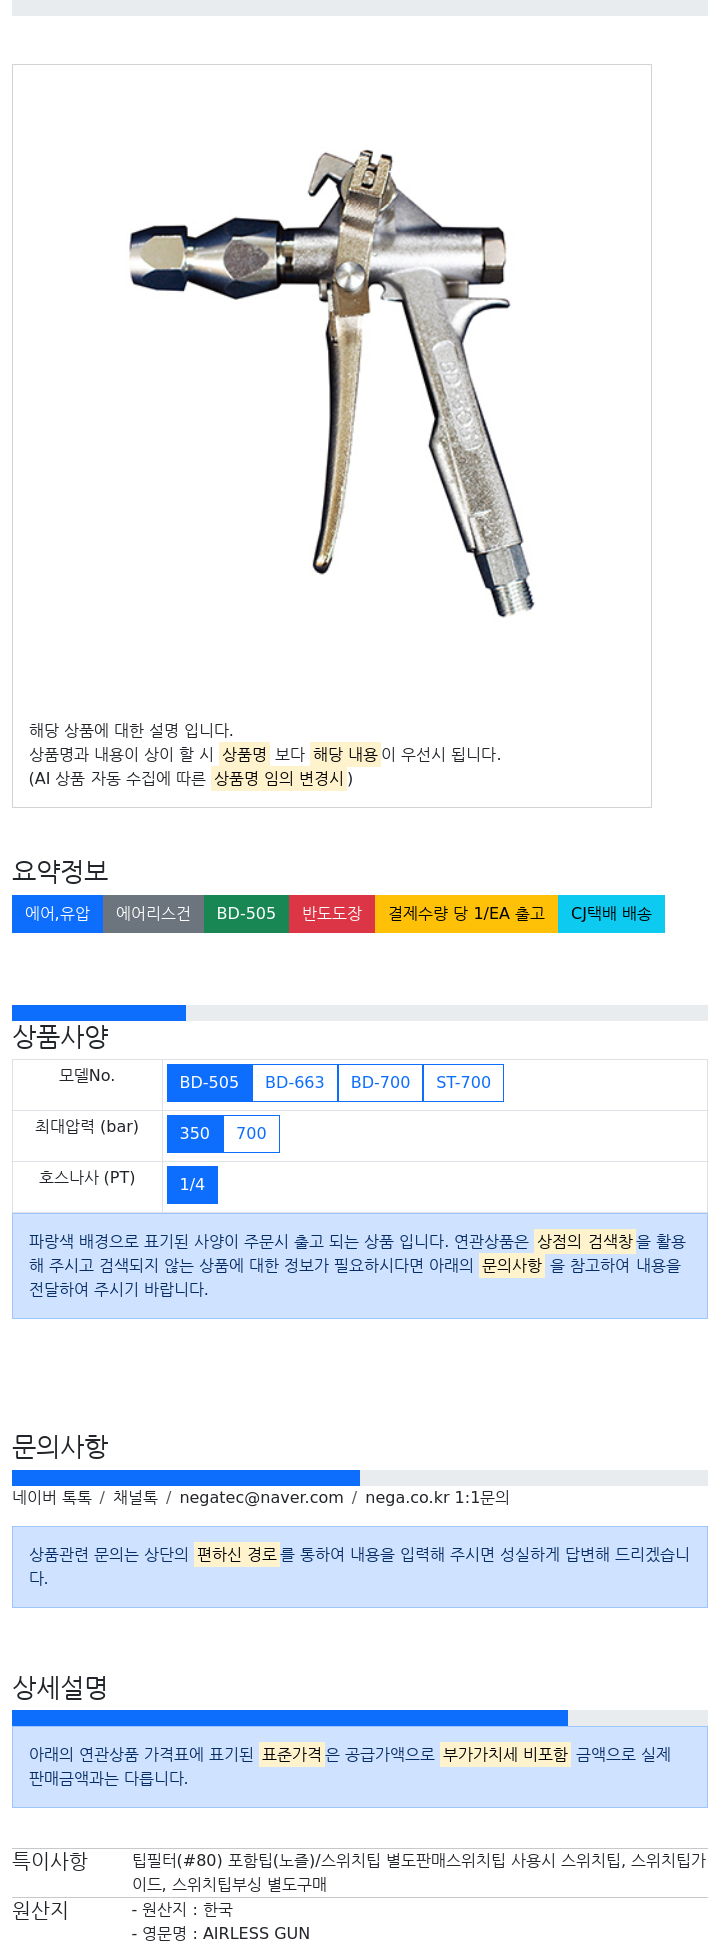
Task: Select the 에어,유압 category tag
Action: coord(57,914)
